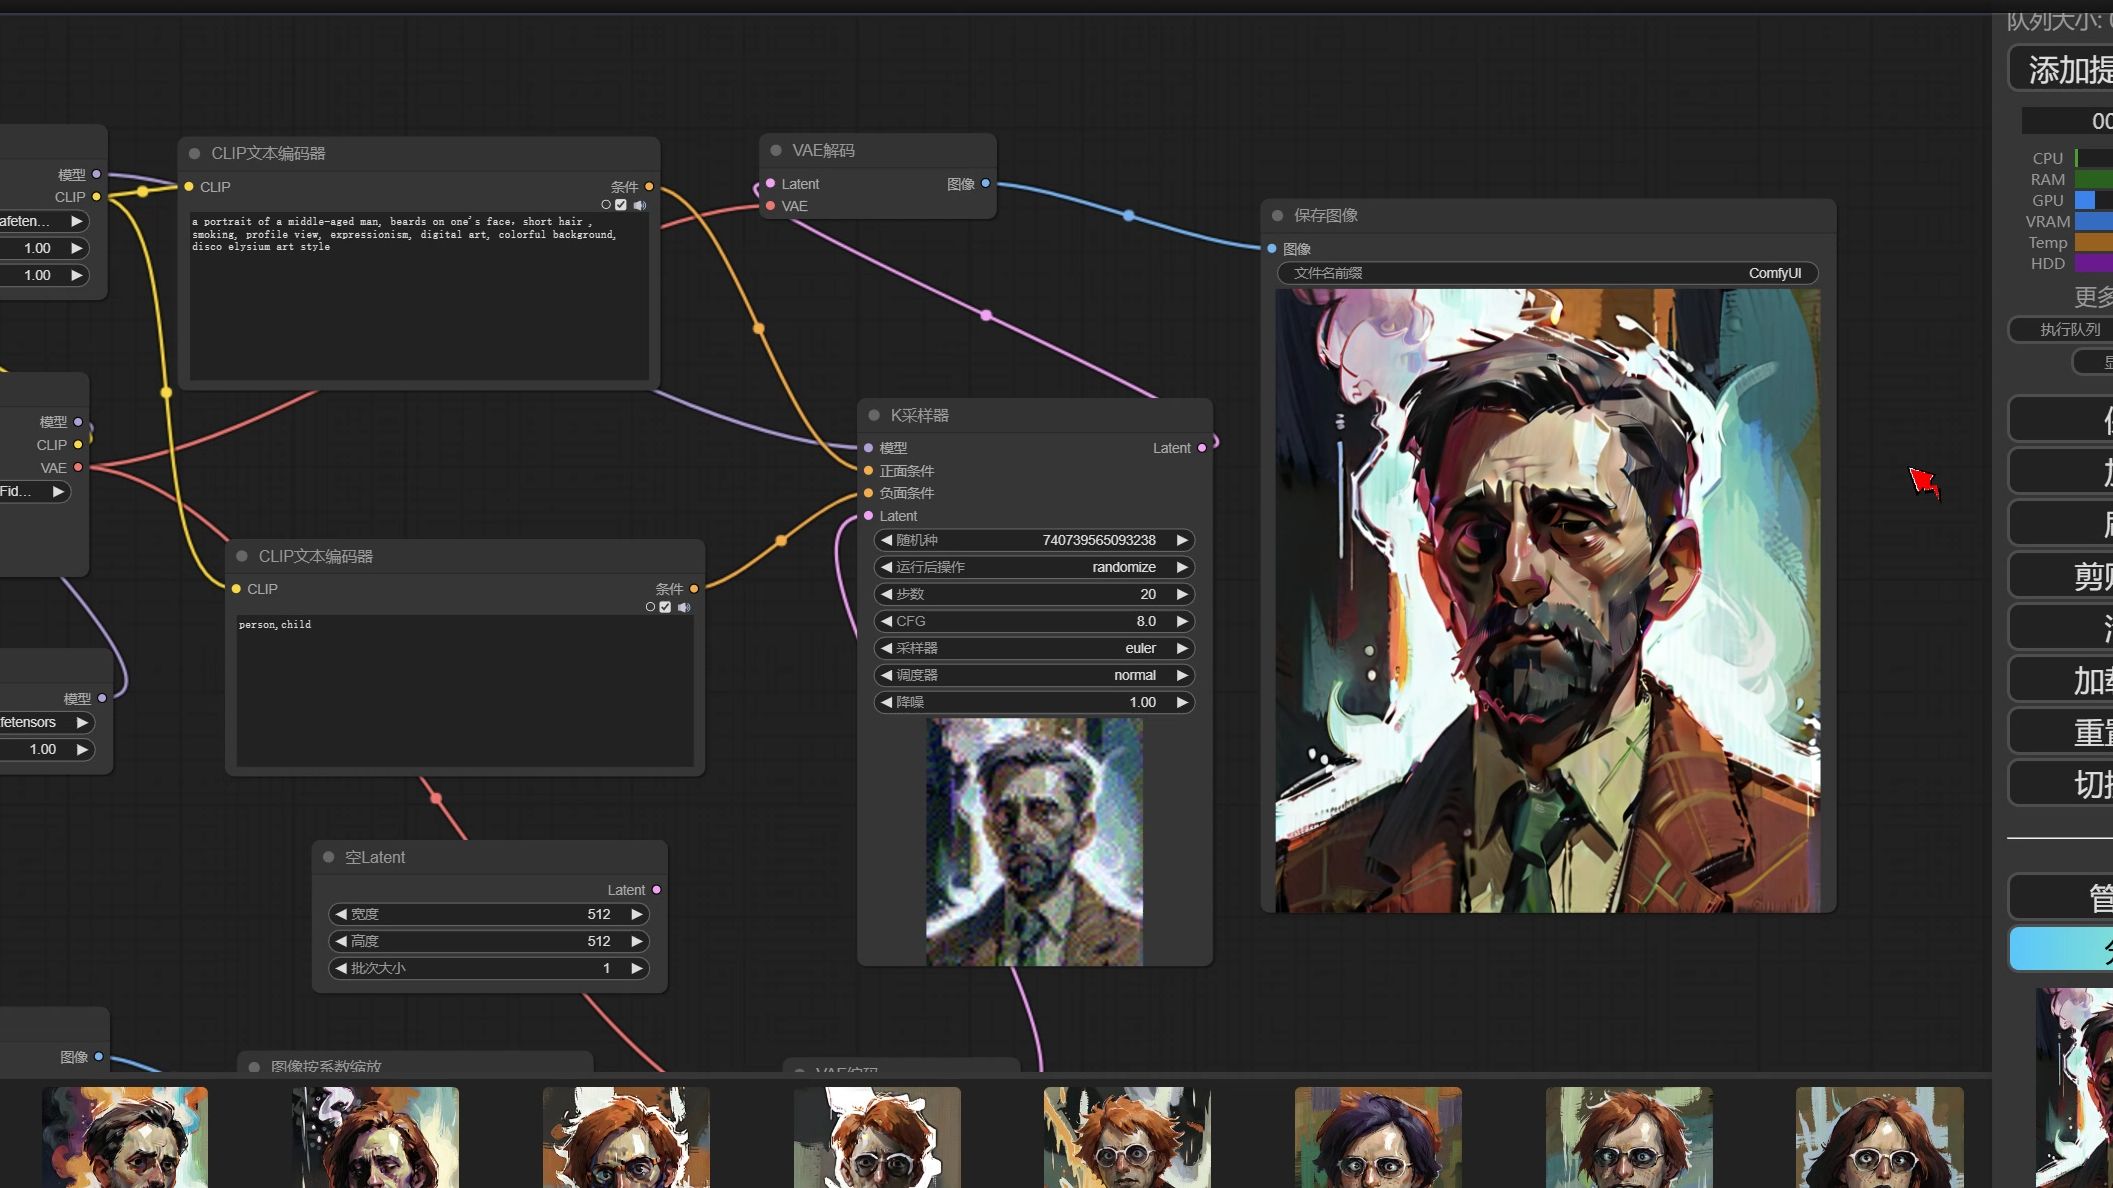Click the CLIP文本编码器 upper node icon

pos(194,152)
